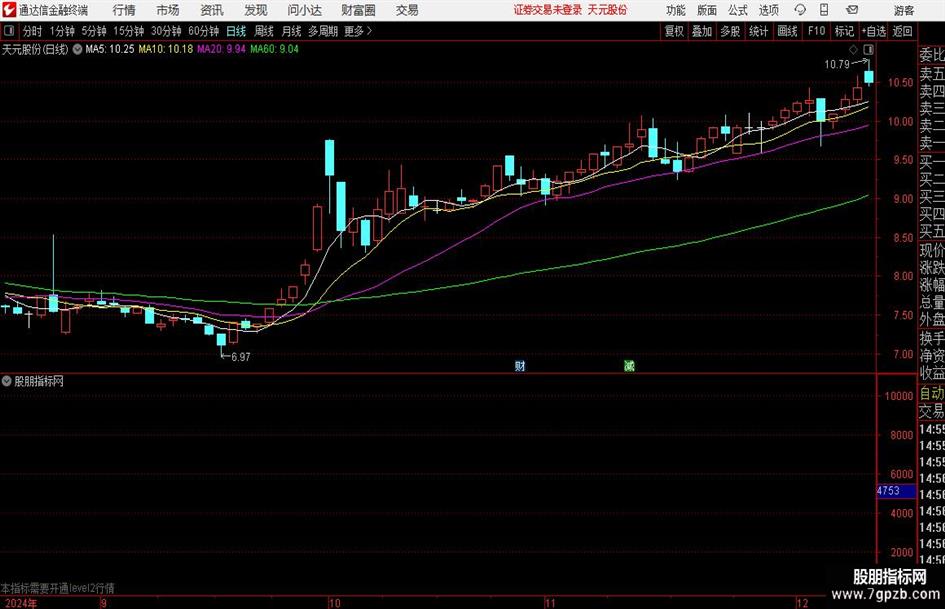This screenshot has width=945, height=609.
Task: Switch to the 5分钟 period
Action: 94,31
